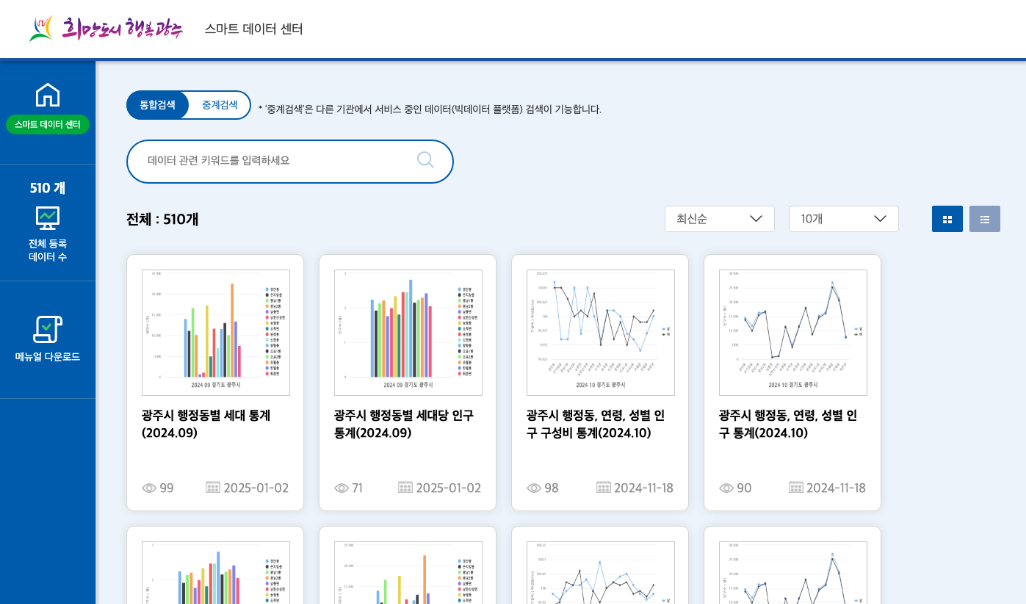Select the line chart thumbnail of 인구 구성비 통계 card
Screen dimensions: 1026x604
coord(599,330)
